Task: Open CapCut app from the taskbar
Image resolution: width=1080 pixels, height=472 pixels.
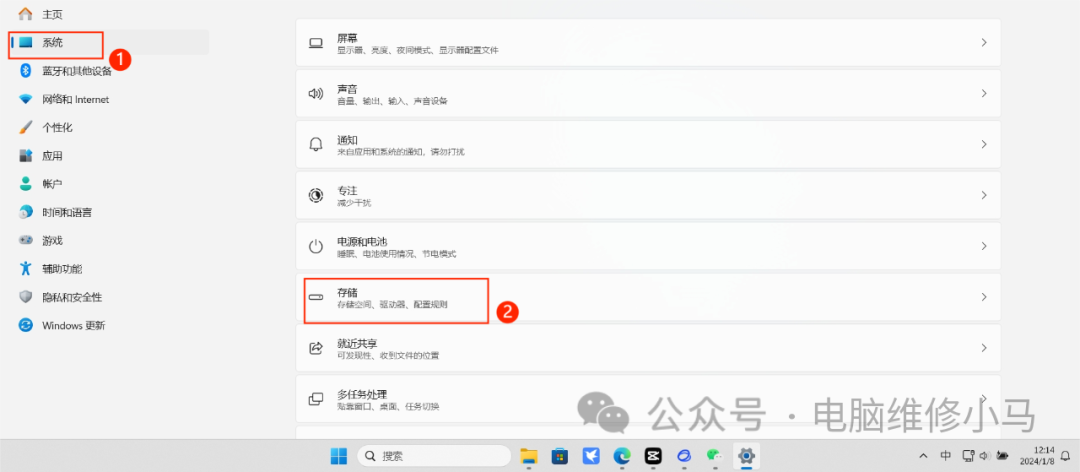Action: [x=653, y=455]
